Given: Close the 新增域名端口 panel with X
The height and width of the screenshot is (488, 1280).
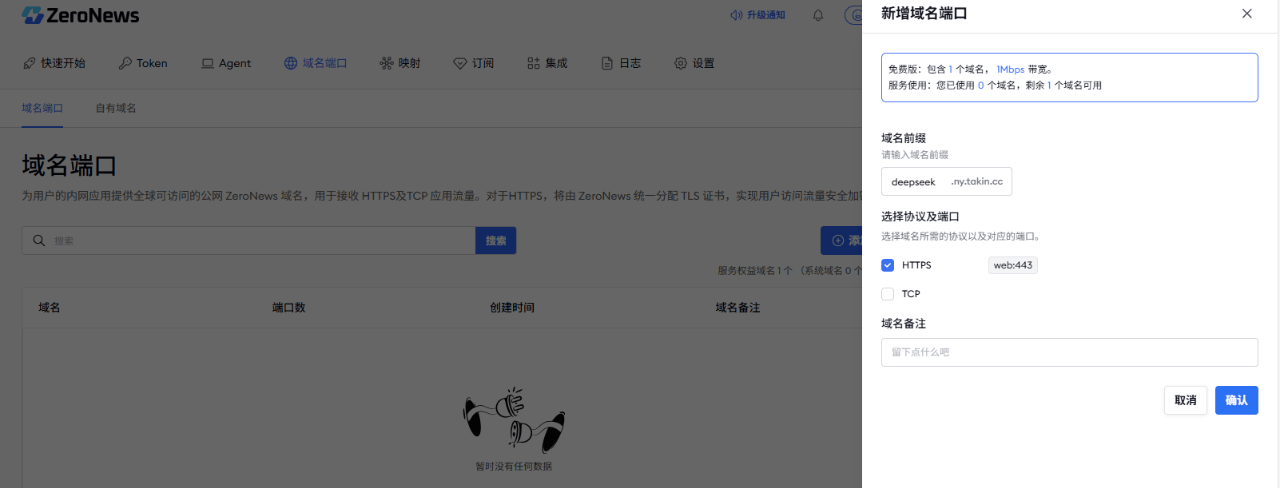Looking at the screenshot, I should pos(1246,14).
